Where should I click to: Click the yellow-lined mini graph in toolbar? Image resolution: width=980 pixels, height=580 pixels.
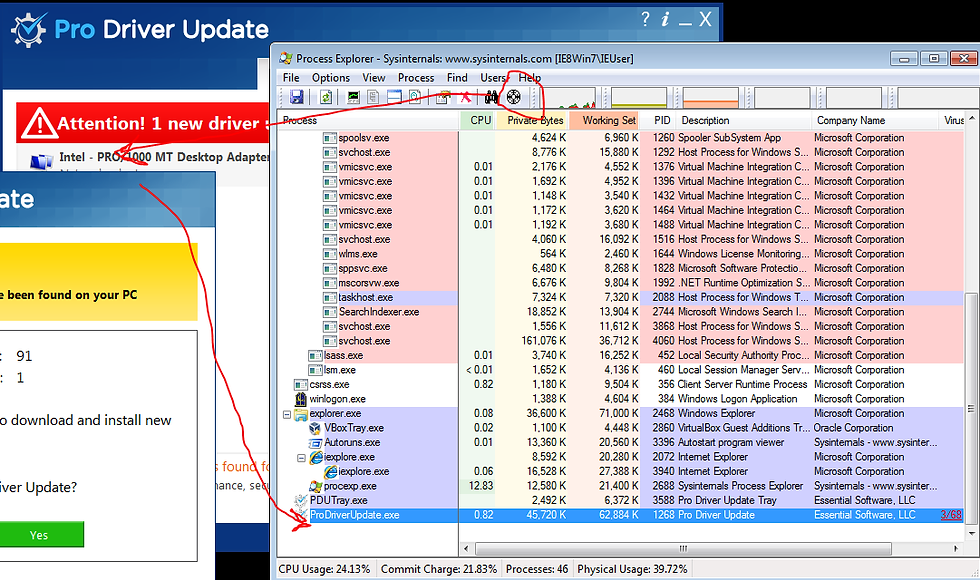(x=639, y=98)
